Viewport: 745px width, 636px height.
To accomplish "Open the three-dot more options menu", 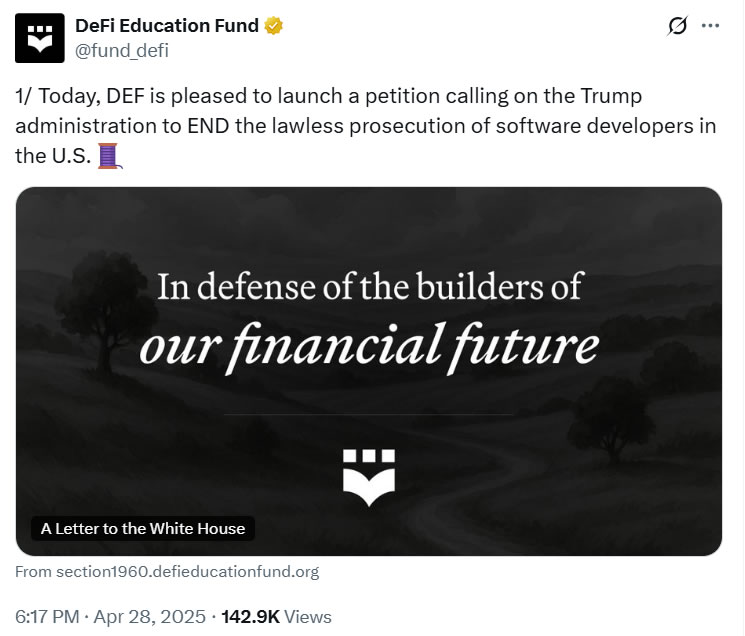I will click(711, 27).
